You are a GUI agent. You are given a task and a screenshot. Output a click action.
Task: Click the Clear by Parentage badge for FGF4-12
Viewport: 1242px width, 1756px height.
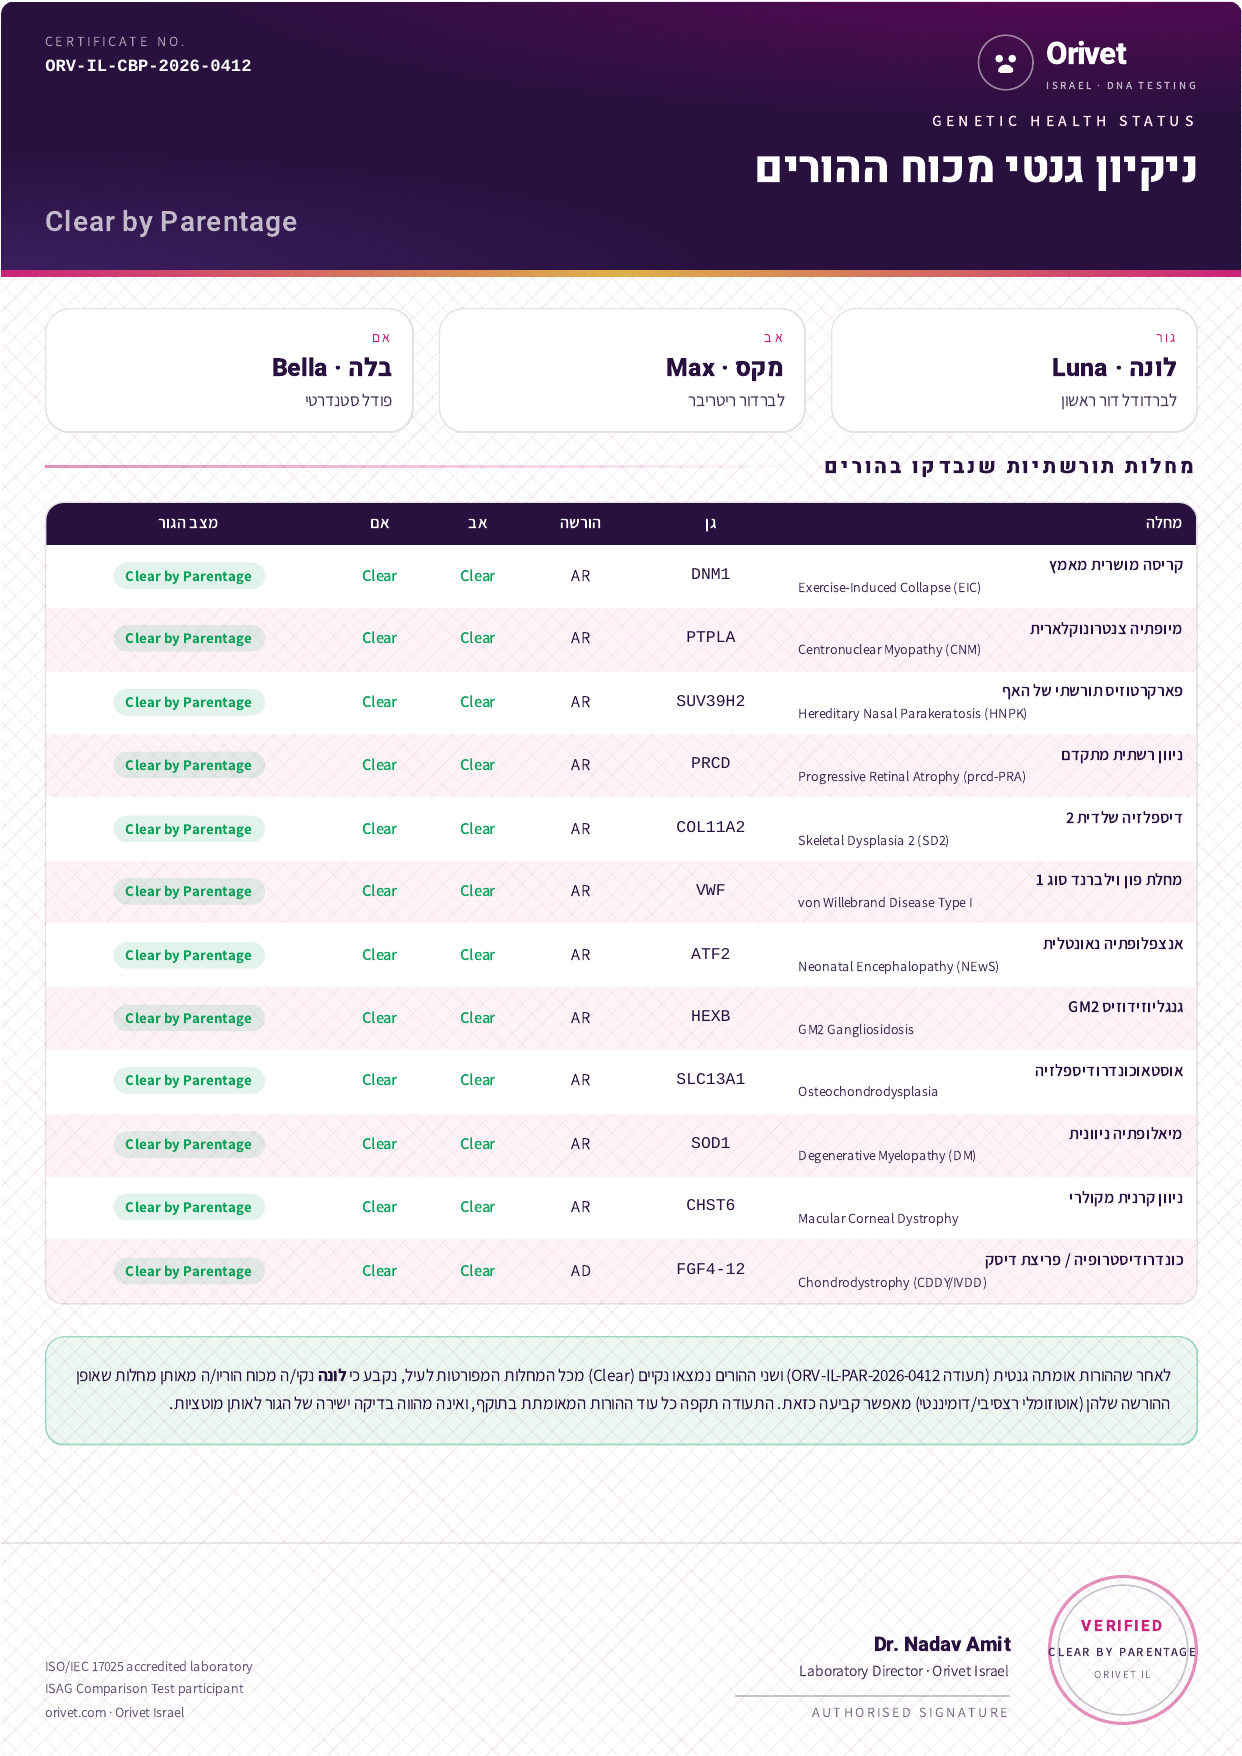coord(189,1271)
